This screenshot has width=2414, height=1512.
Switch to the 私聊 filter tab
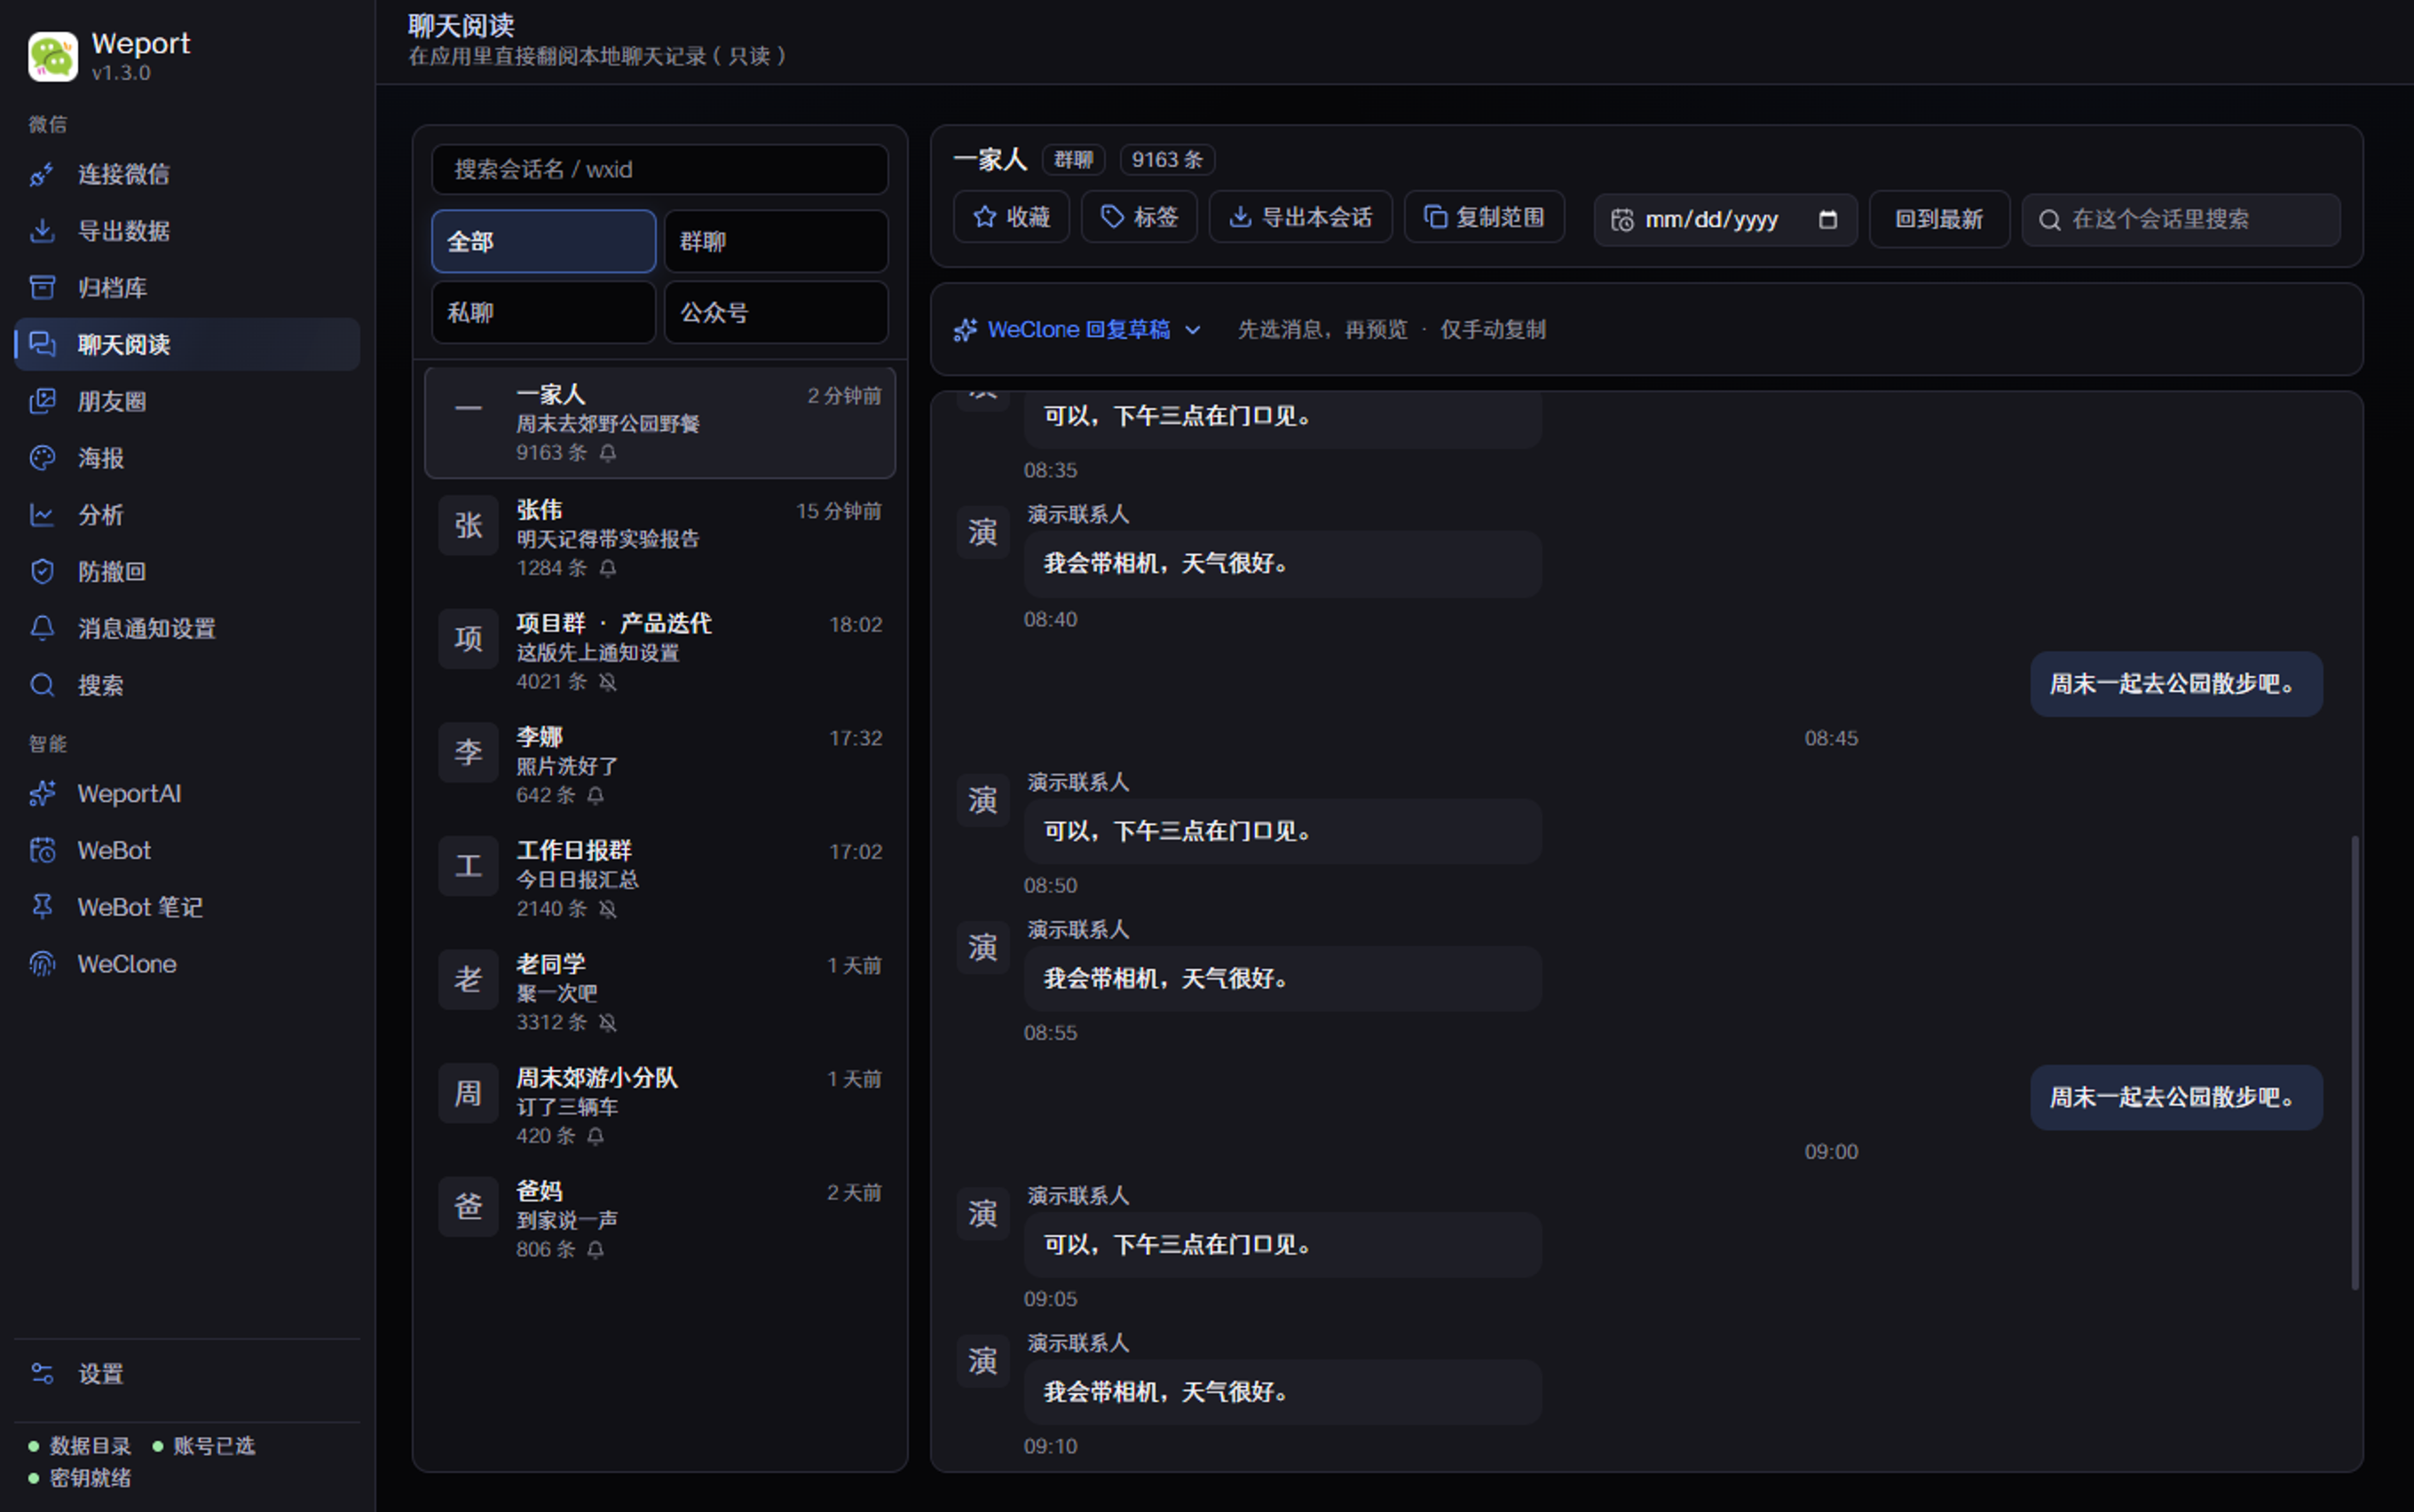[x=544, y=312]
